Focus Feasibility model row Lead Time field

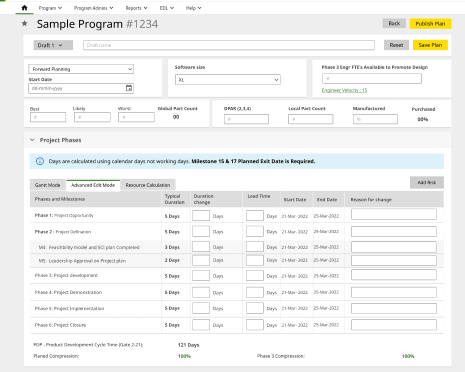pos(255,247)
